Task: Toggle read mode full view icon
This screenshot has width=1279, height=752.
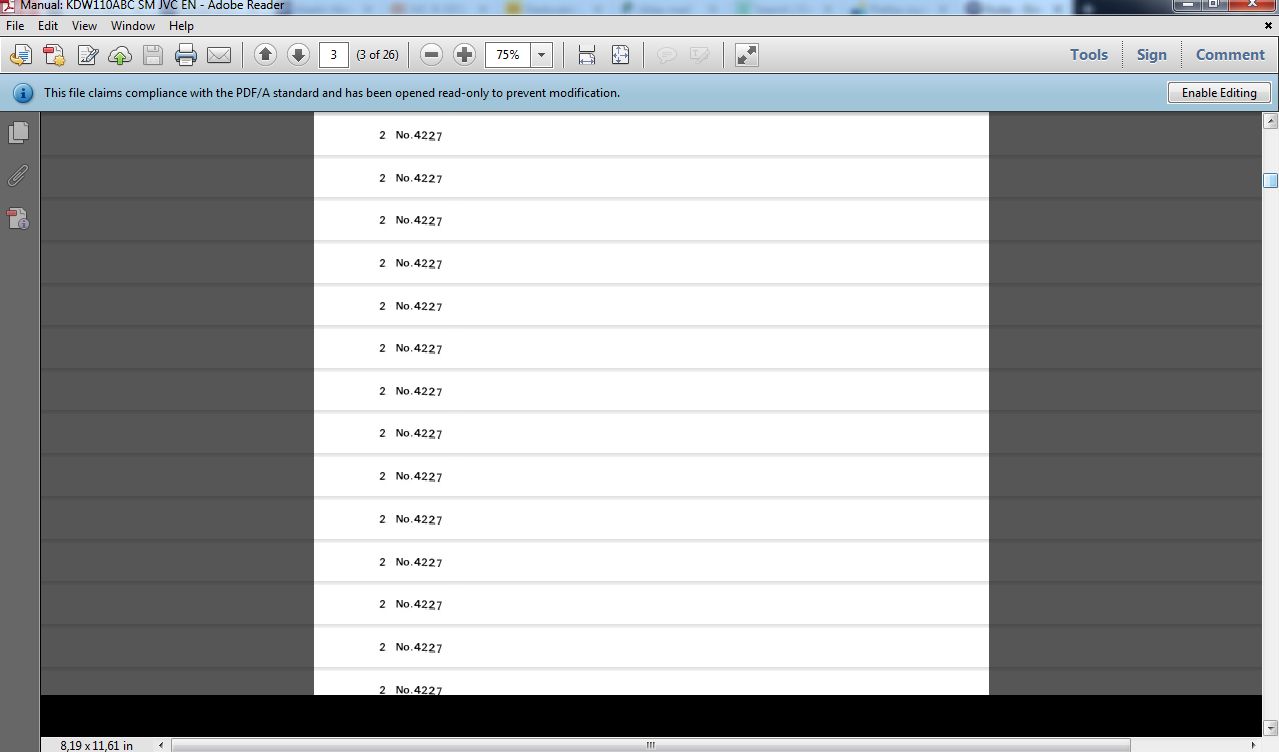Action: (746, 55)
